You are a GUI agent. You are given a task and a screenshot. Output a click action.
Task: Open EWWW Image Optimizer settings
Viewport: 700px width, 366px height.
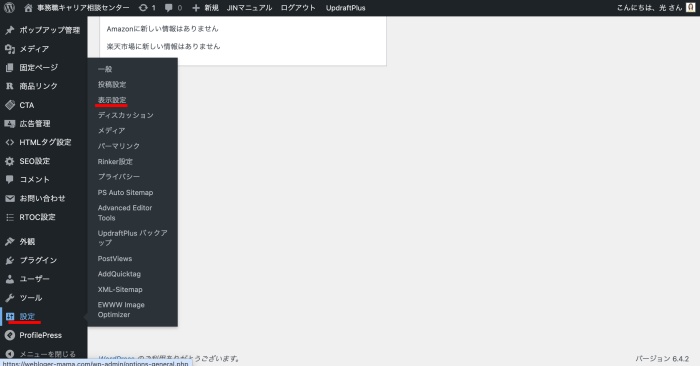[121, 310]
